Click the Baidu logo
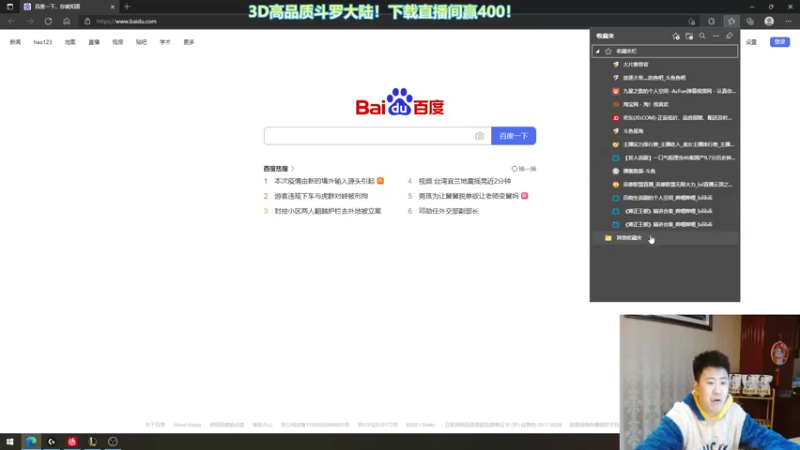 point(399,102)
